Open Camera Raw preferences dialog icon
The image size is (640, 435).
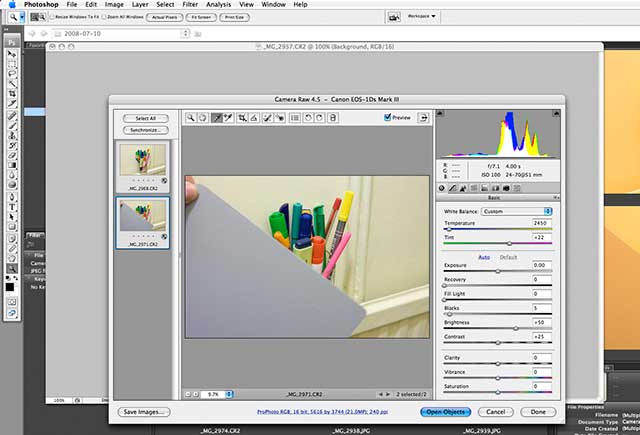point(295,118)
